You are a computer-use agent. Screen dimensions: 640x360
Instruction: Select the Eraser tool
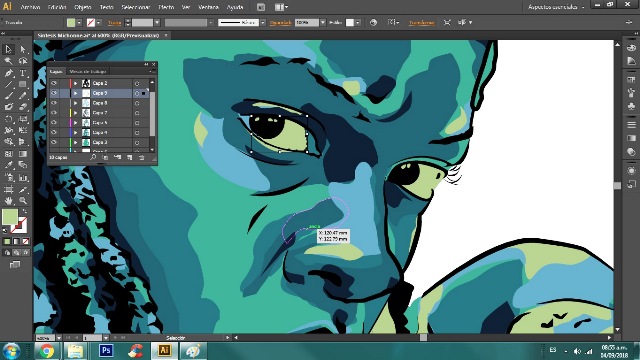(23, 107)
